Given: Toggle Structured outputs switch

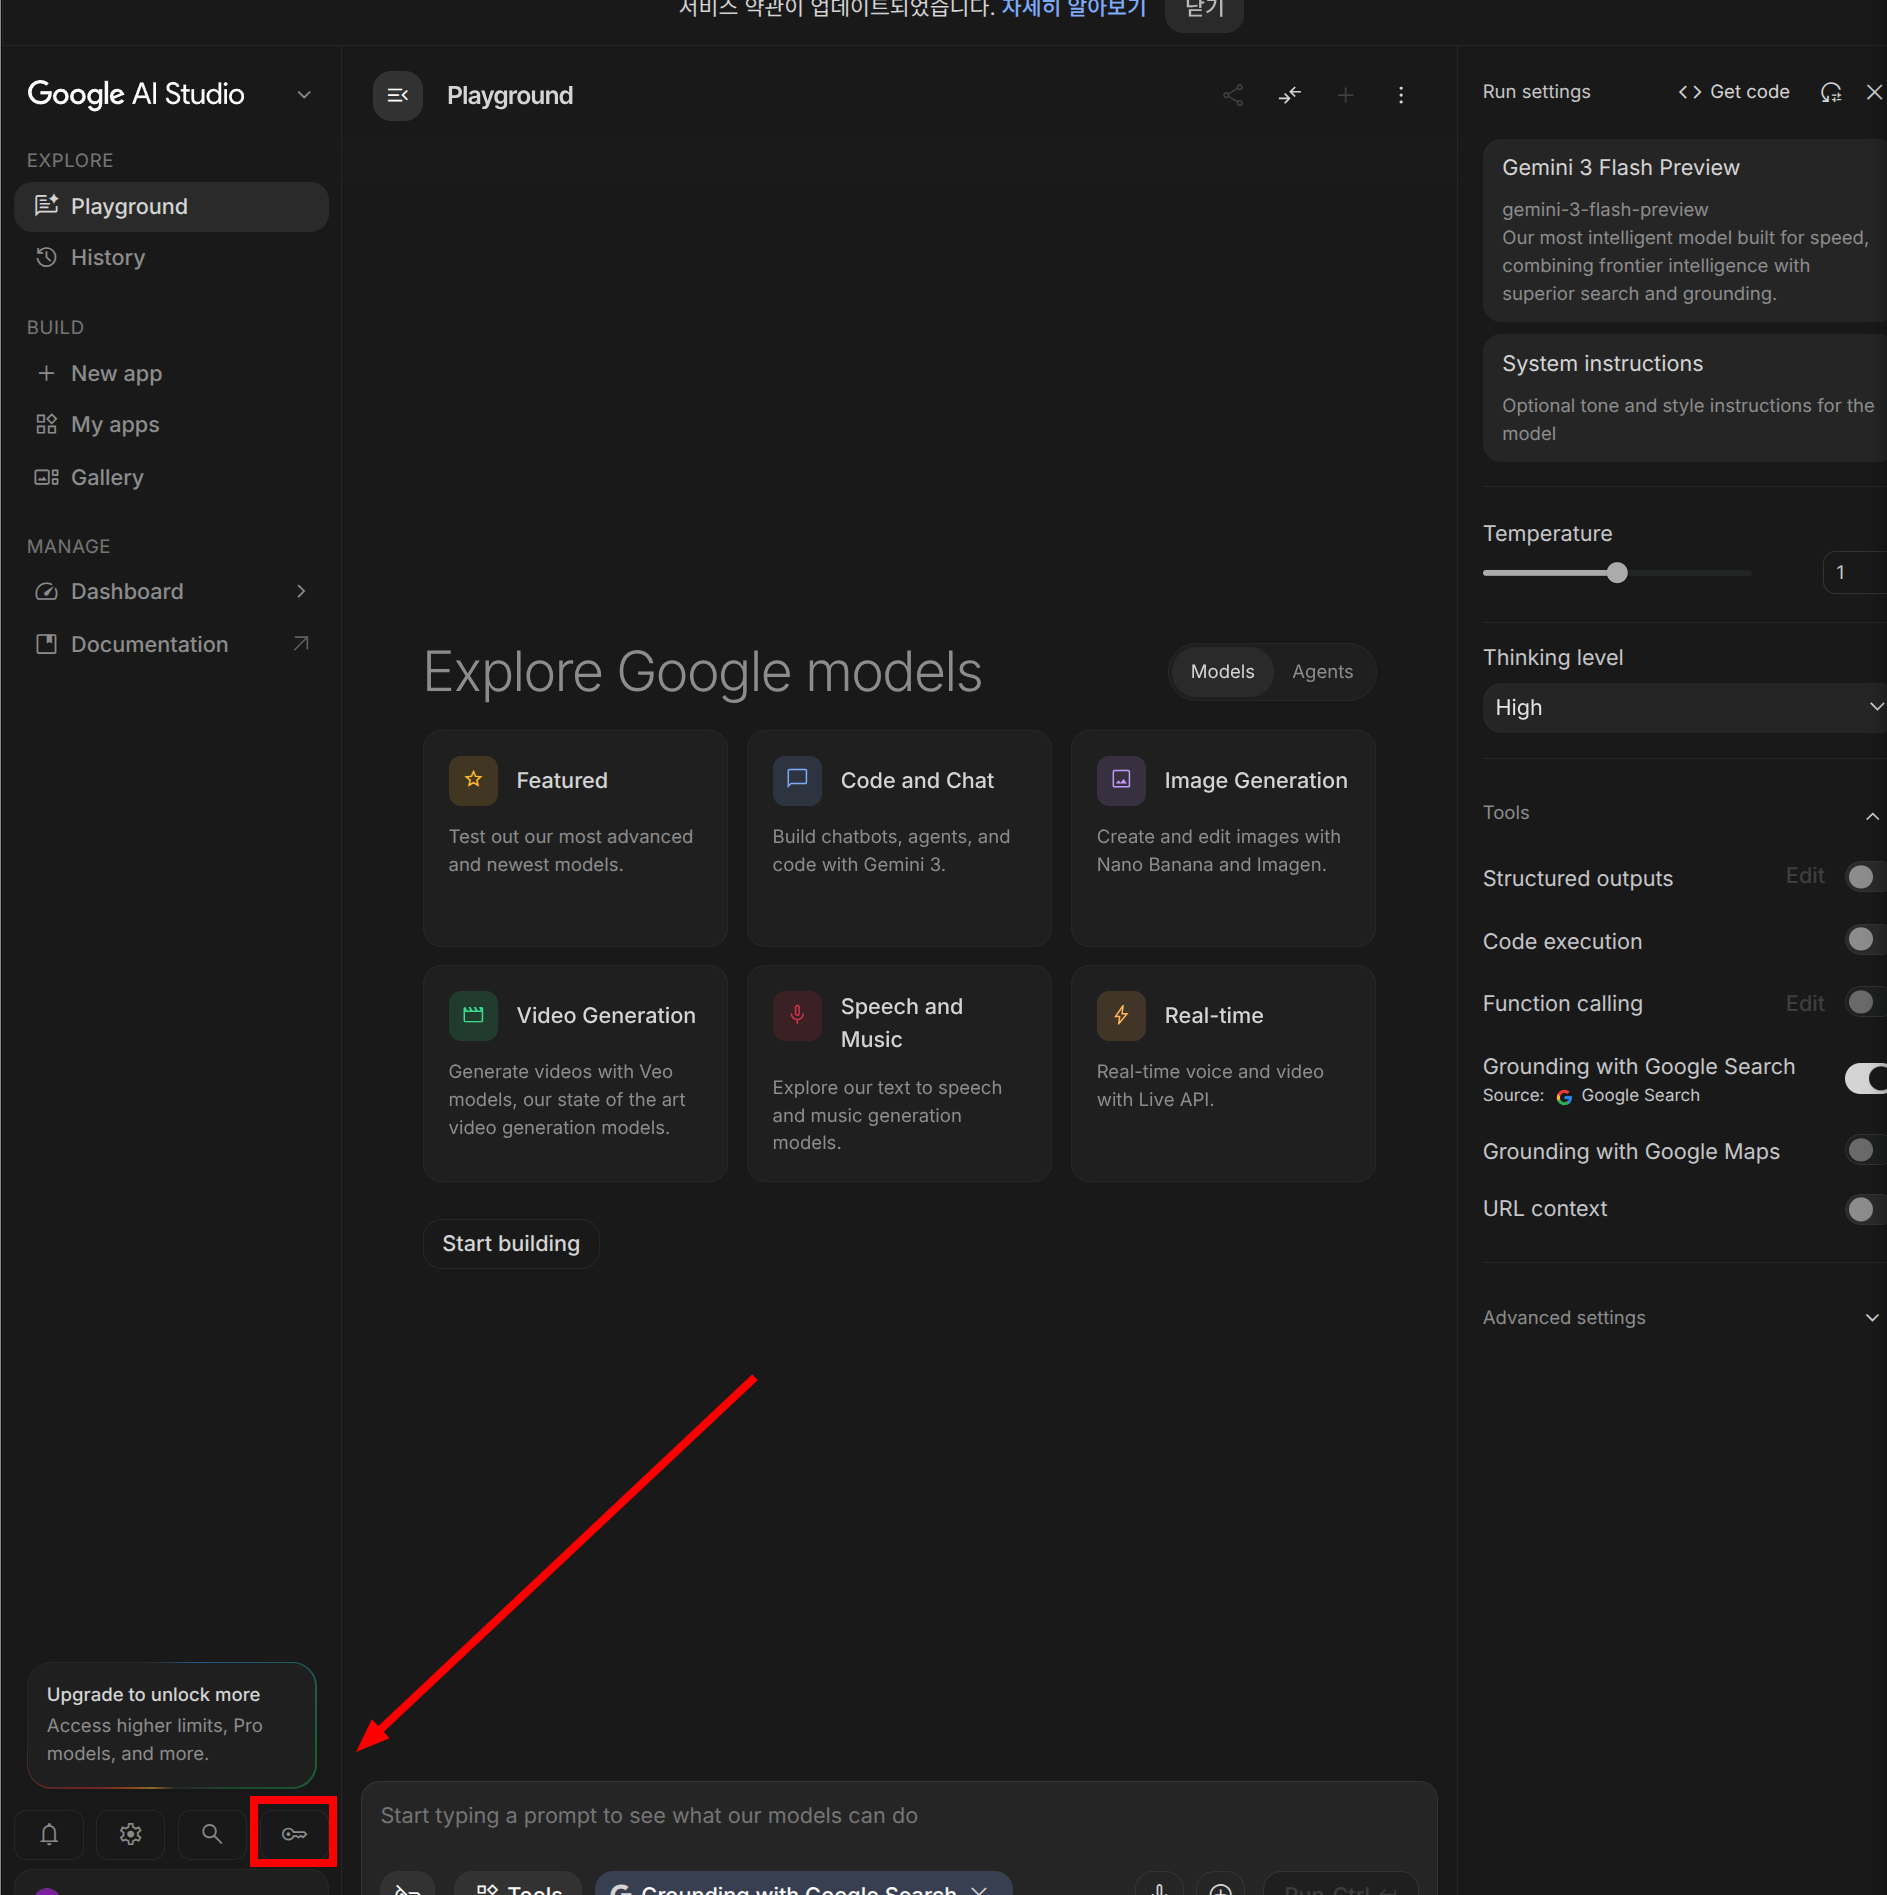Looking at the screenshot, I should point(1865,877).
